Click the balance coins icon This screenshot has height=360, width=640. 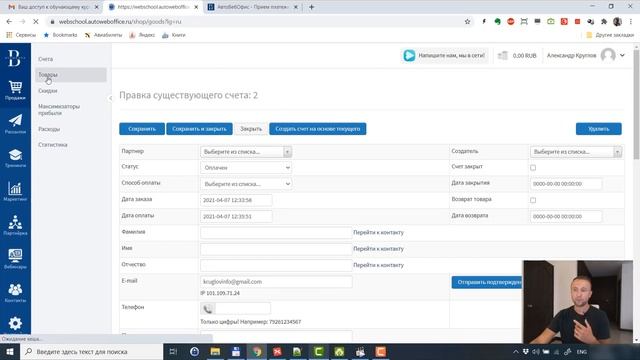click(x=503, y=56)
